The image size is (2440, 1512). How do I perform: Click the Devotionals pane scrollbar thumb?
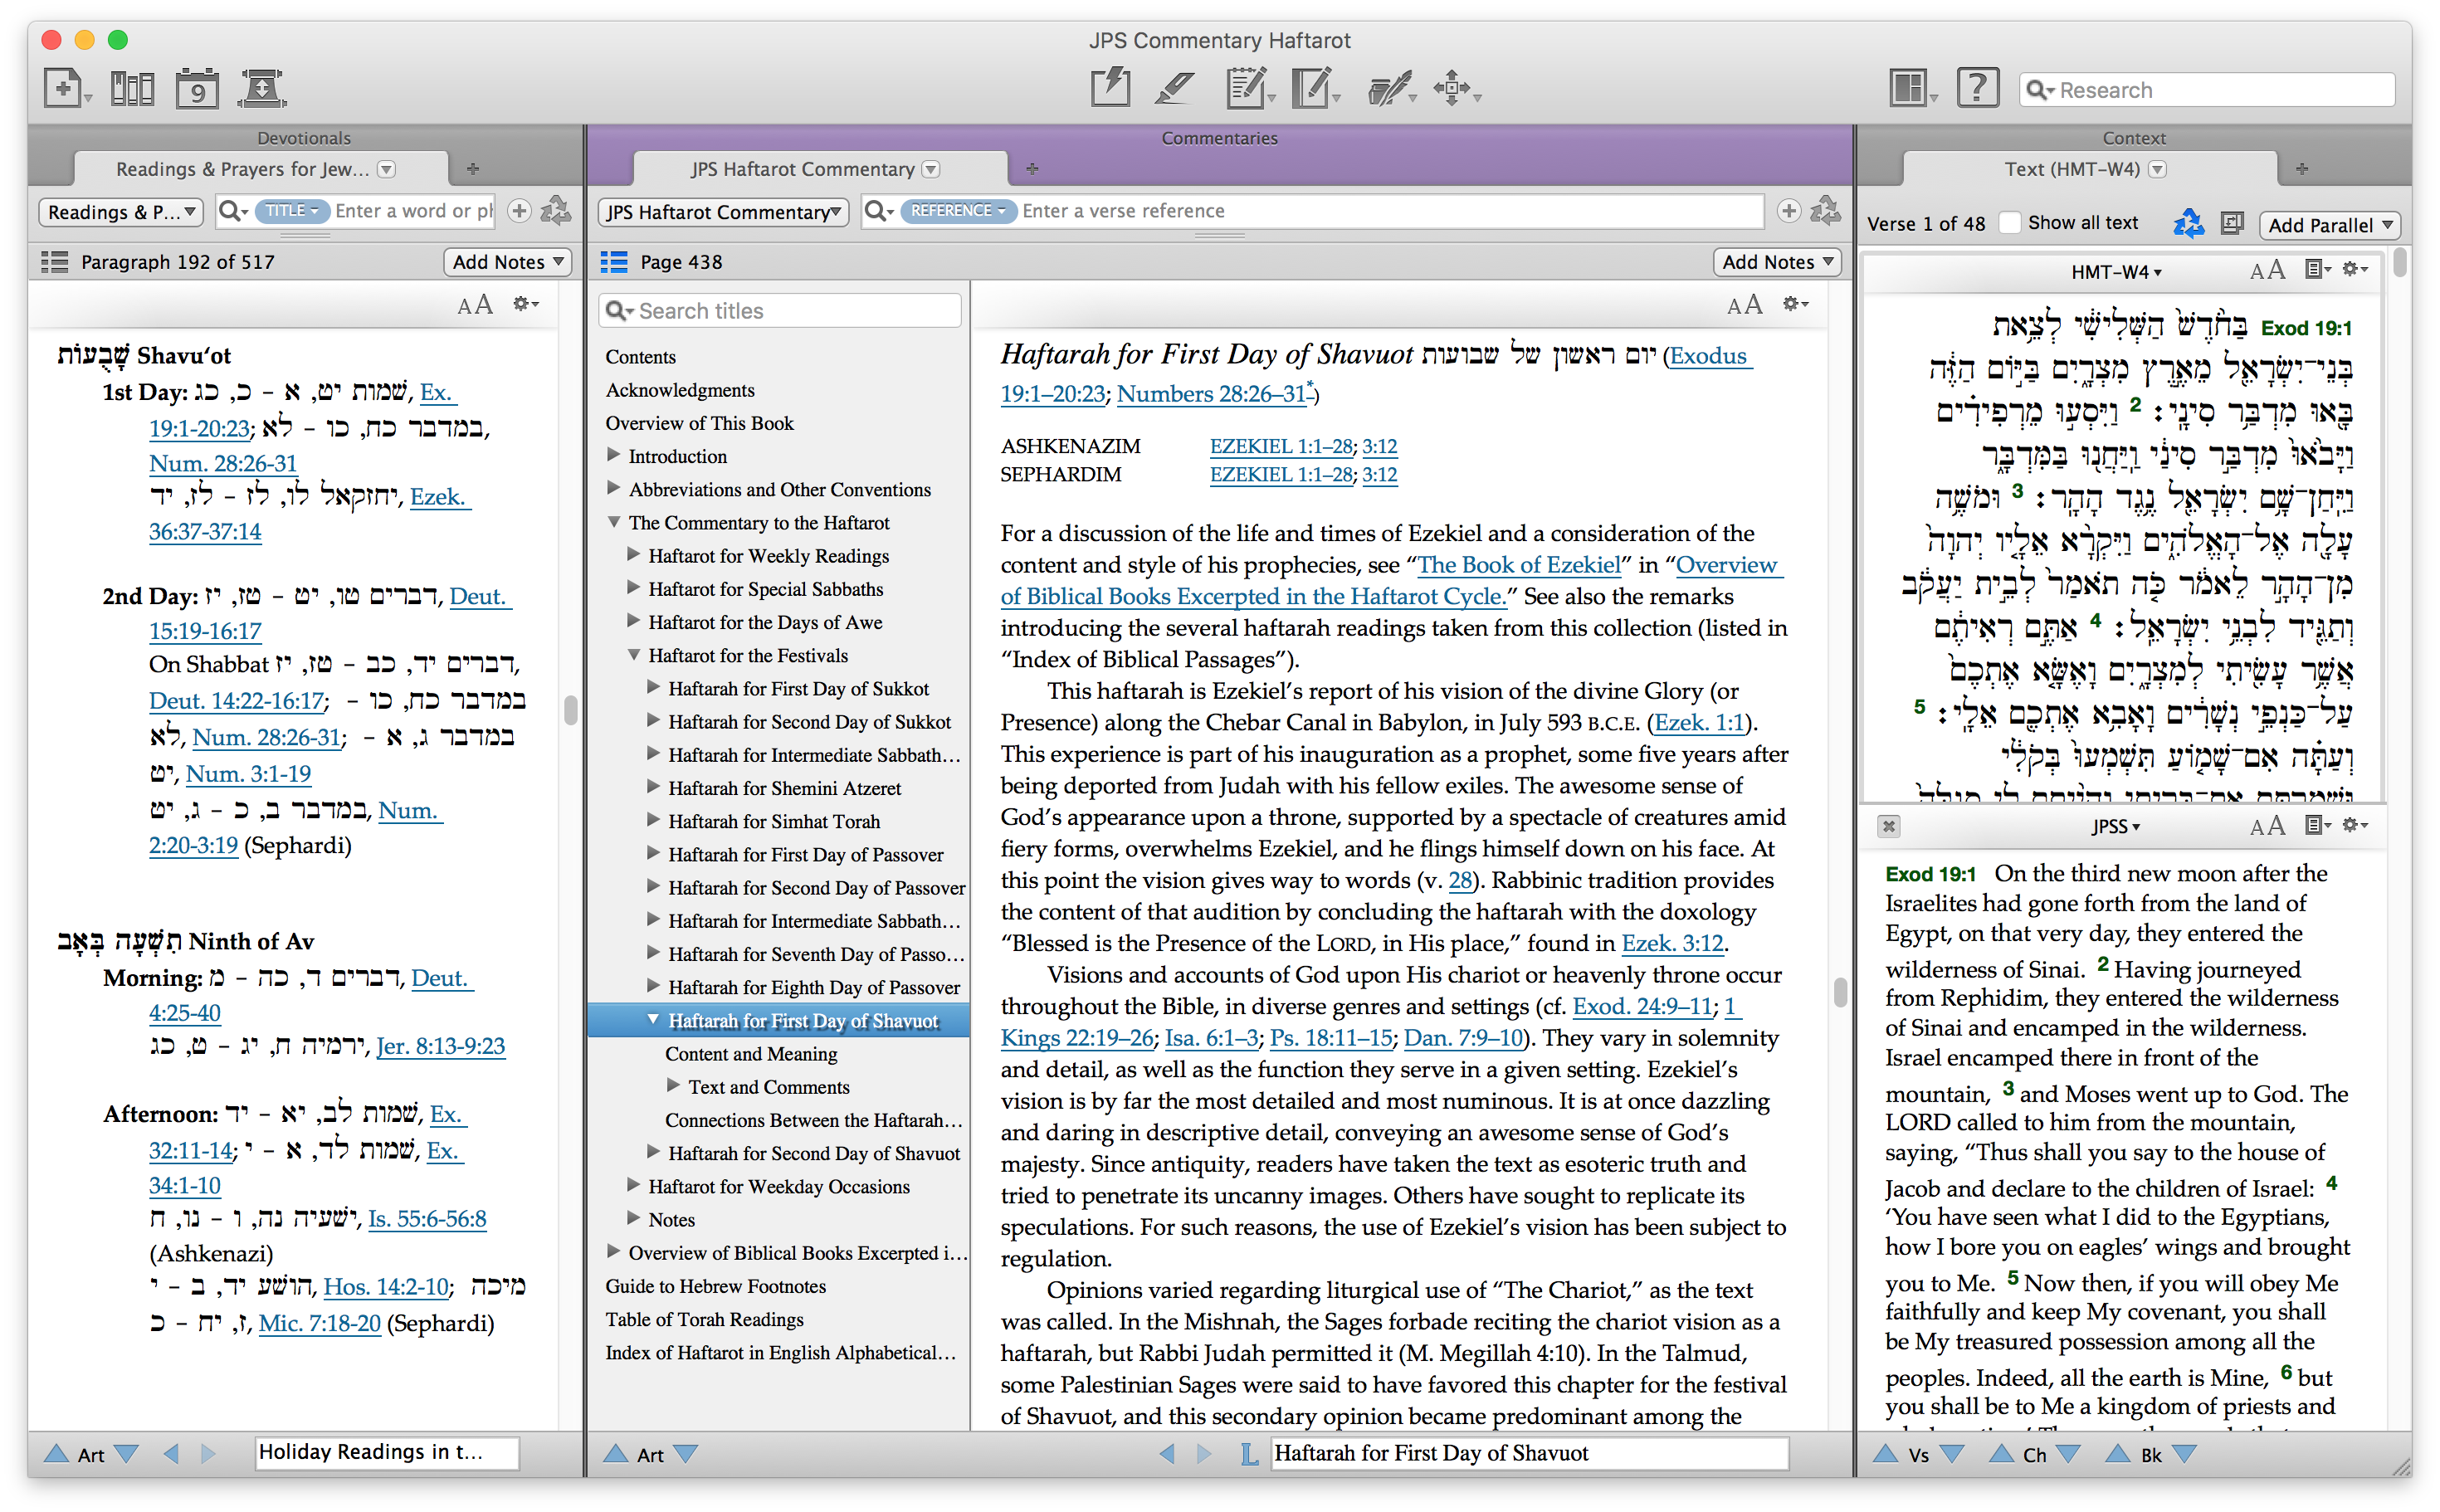(570, 710)
